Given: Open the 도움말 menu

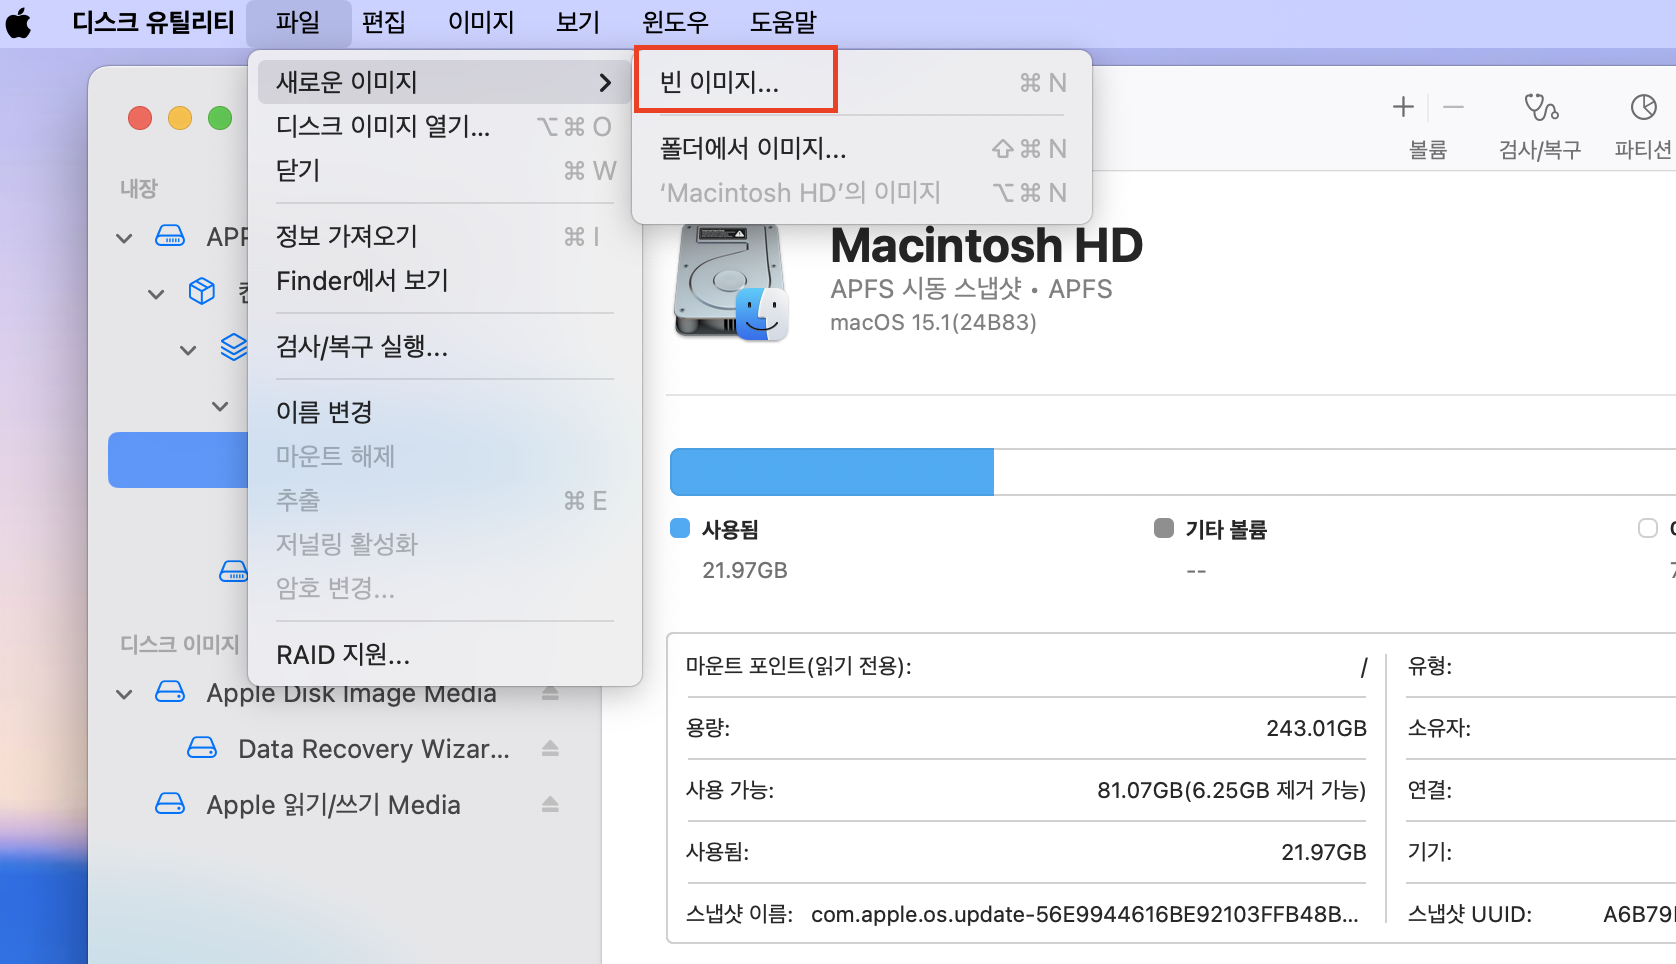Looking at the screenshot, I should pyautogui.click(x=783, y=22).
